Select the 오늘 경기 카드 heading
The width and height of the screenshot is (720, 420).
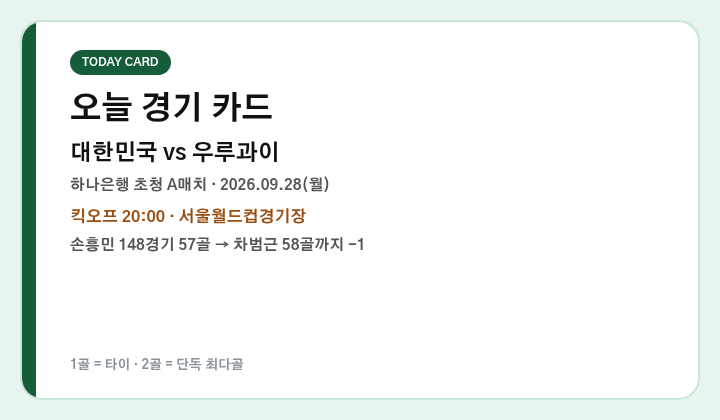[x=171, y=106]
